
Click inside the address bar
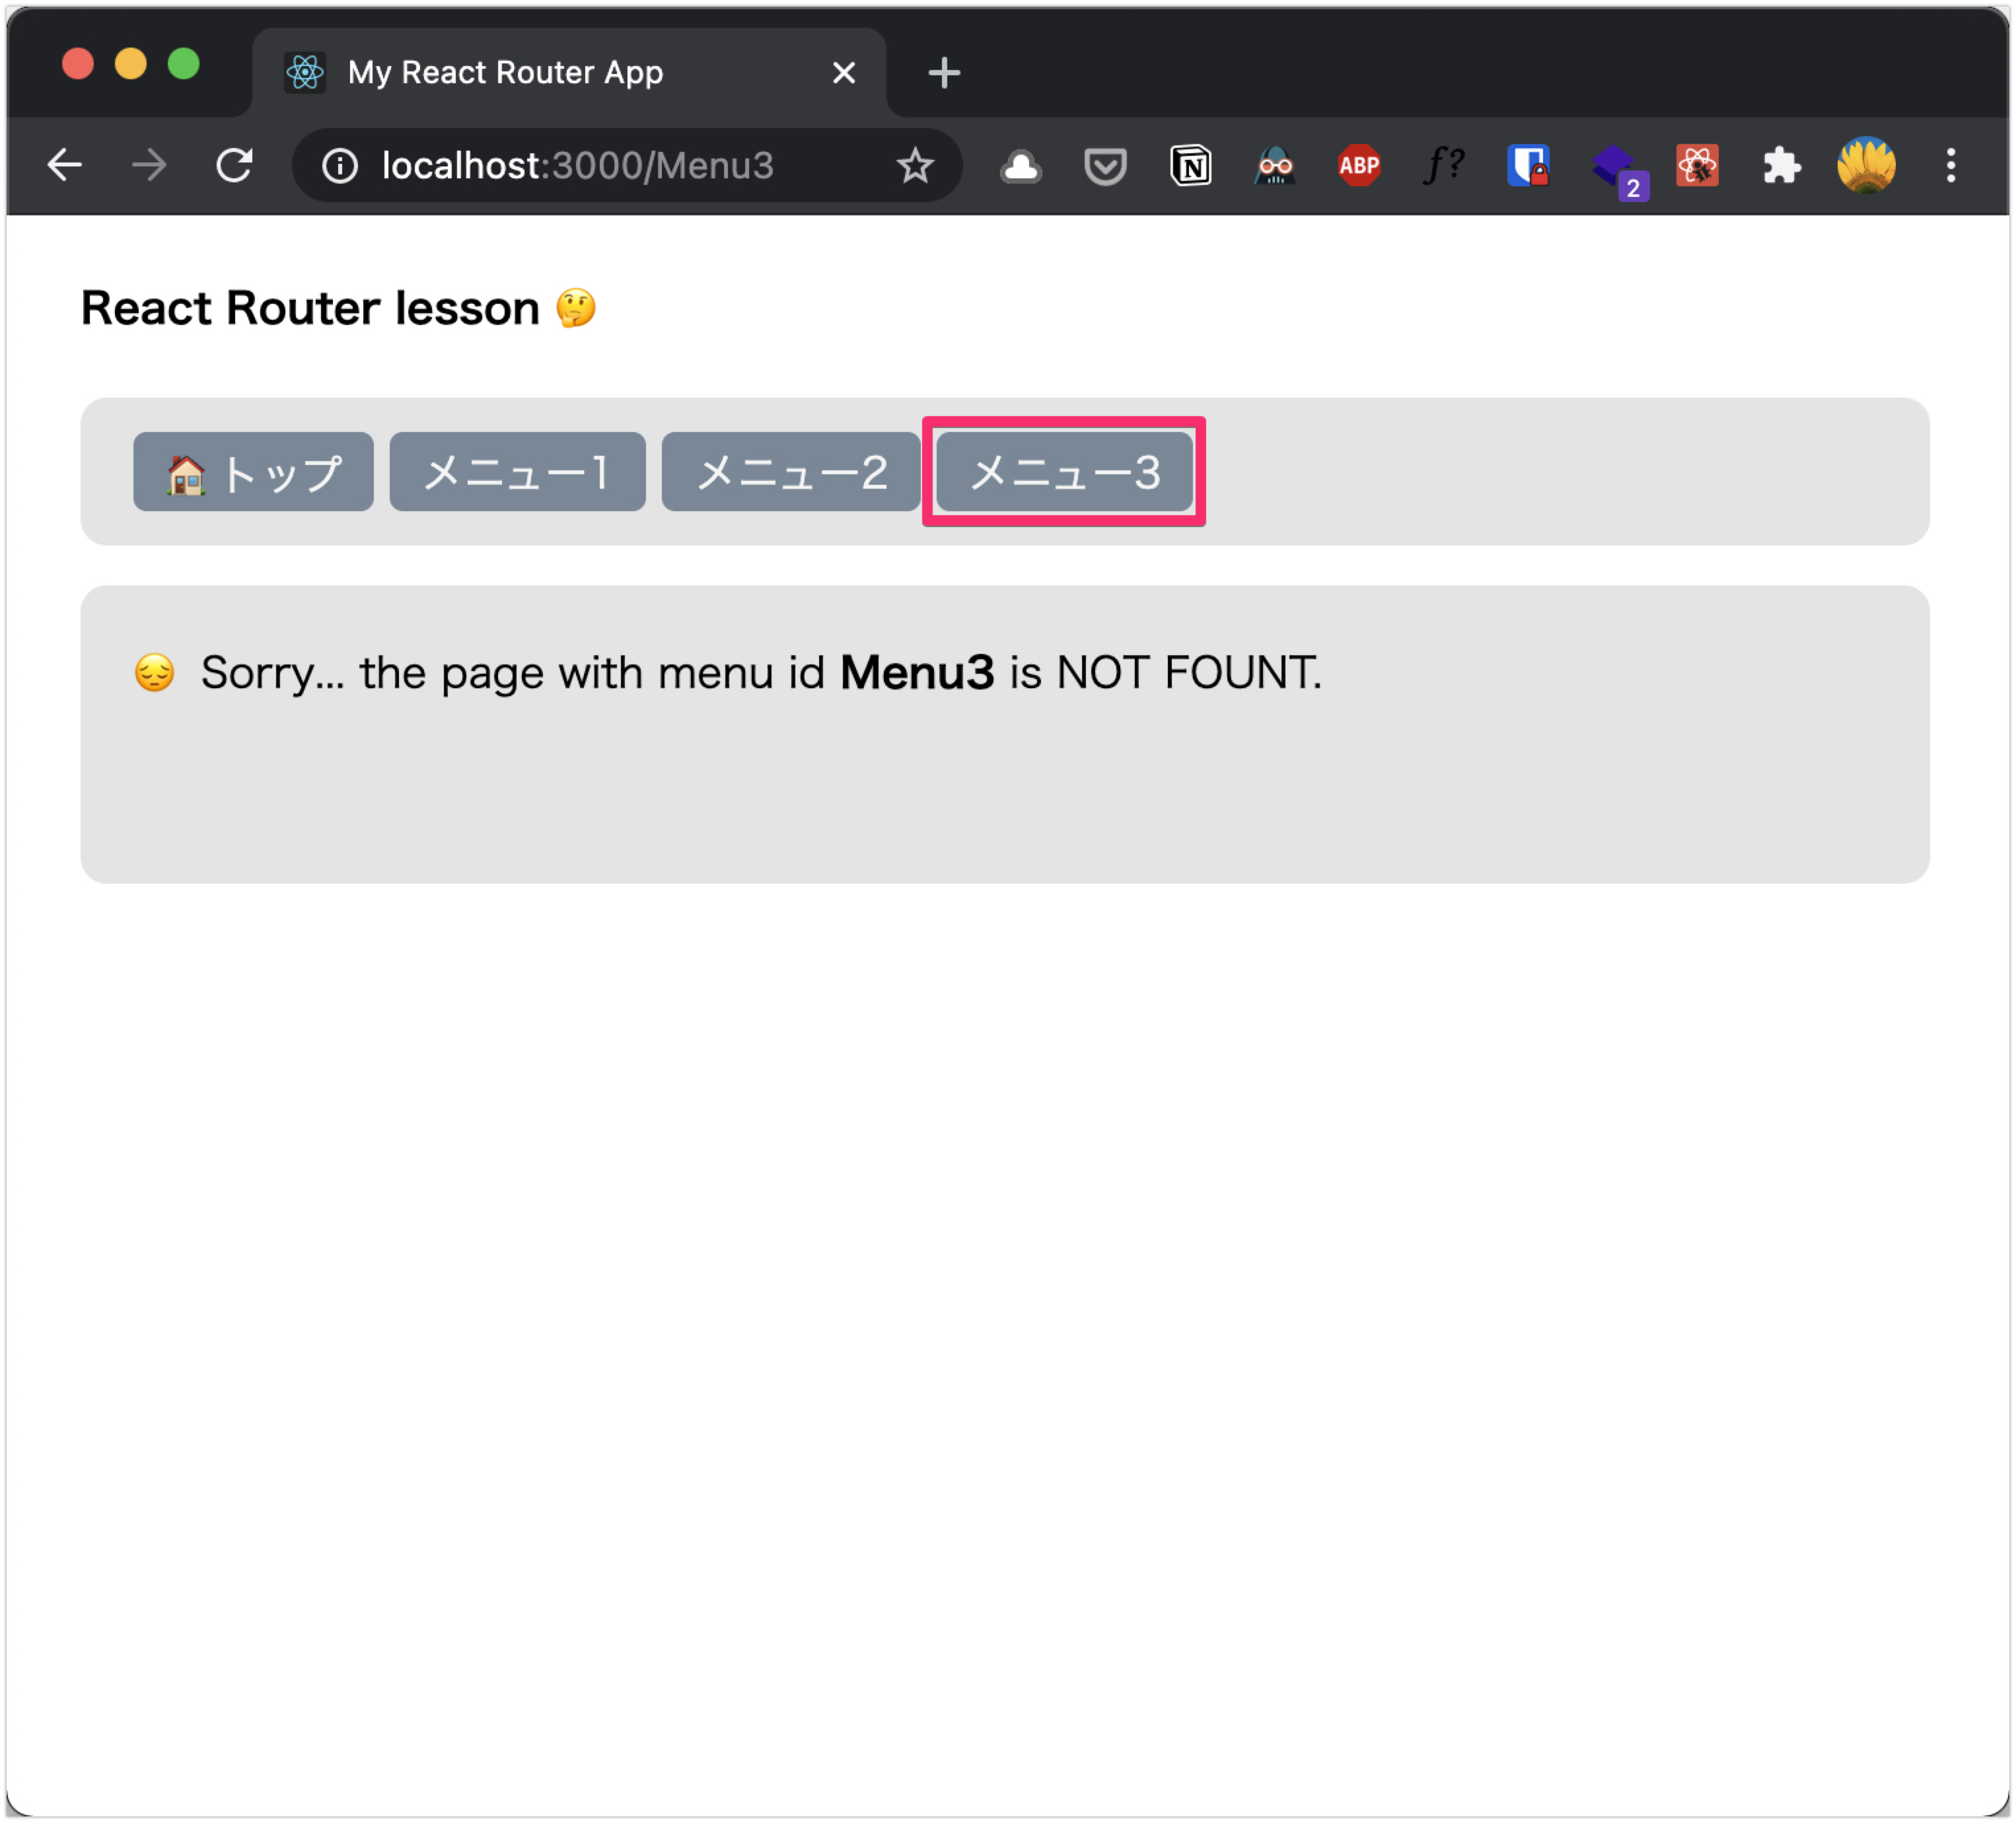pos(600,166)
